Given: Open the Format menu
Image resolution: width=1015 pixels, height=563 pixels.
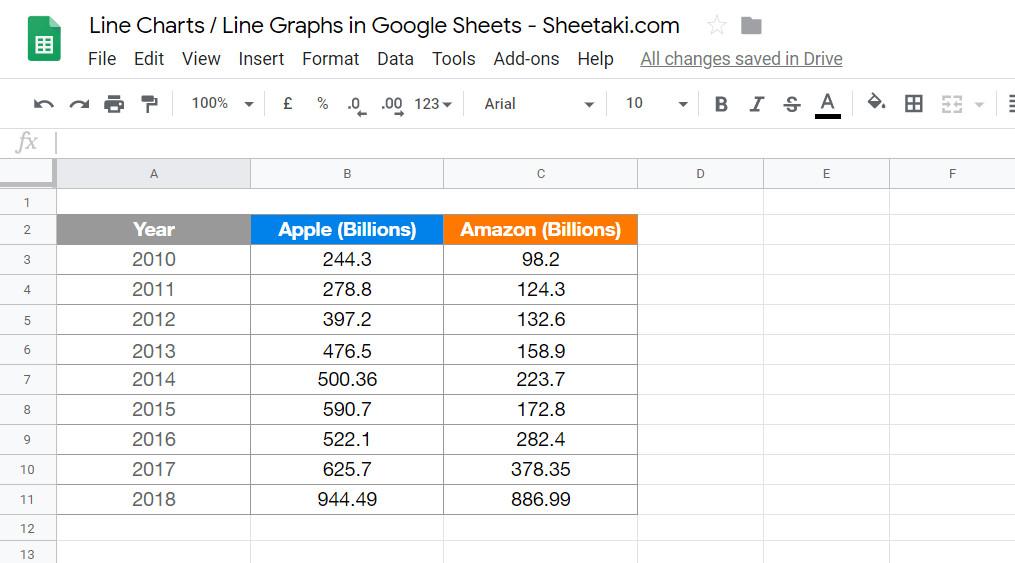Looking at the screenshot, I should pos(330,59).
